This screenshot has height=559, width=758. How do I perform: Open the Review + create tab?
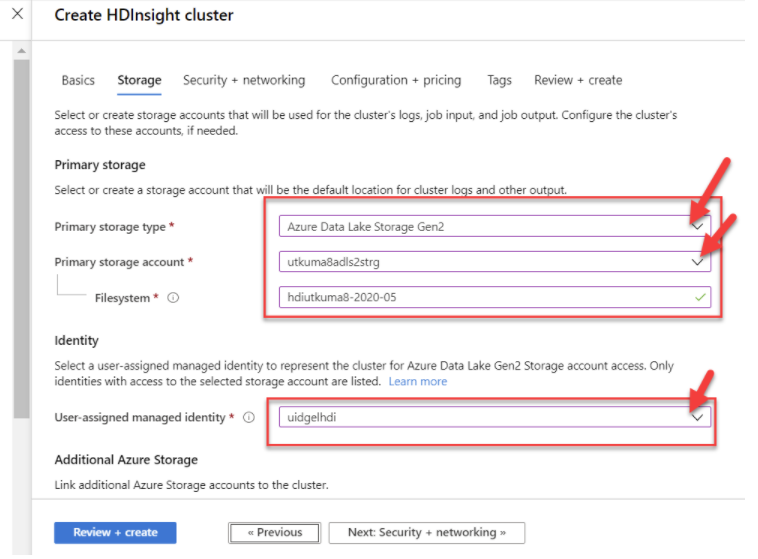click(578, 80)
